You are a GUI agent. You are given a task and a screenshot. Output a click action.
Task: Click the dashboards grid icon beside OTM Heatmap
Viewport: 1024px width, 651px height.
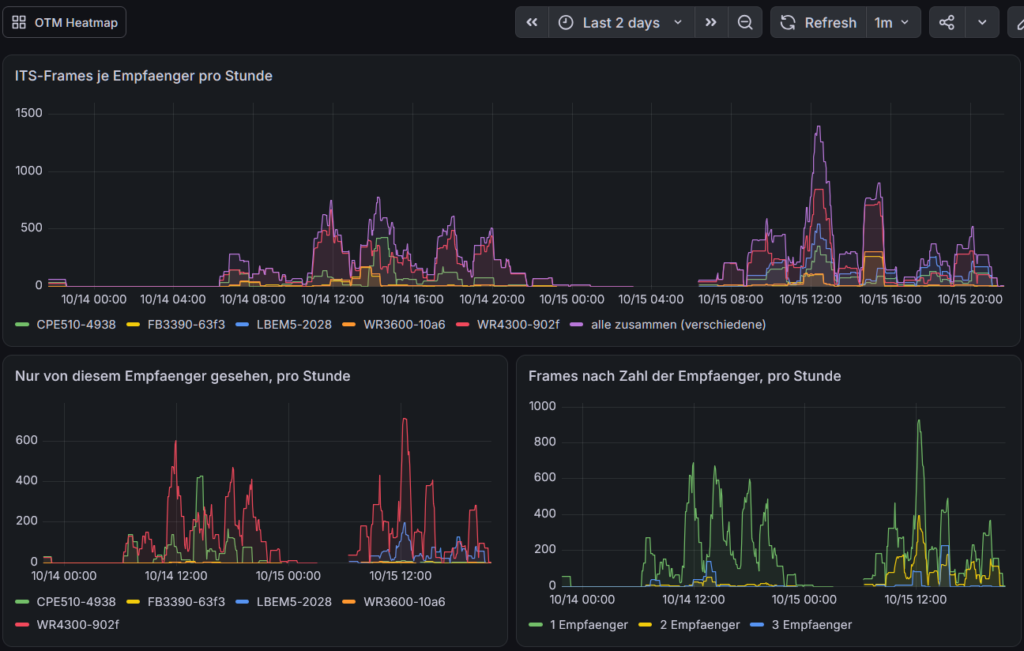point(19,22)
